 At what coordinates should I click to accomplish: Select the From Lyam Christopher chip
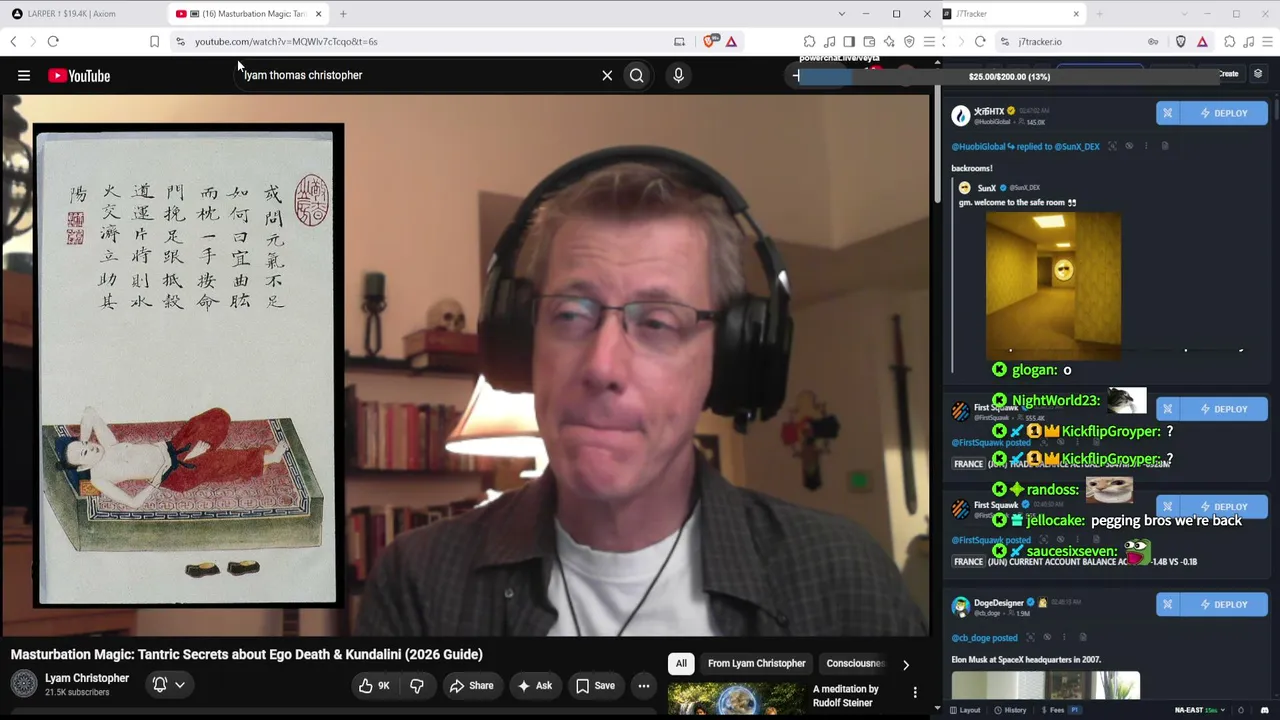[757, 663]
